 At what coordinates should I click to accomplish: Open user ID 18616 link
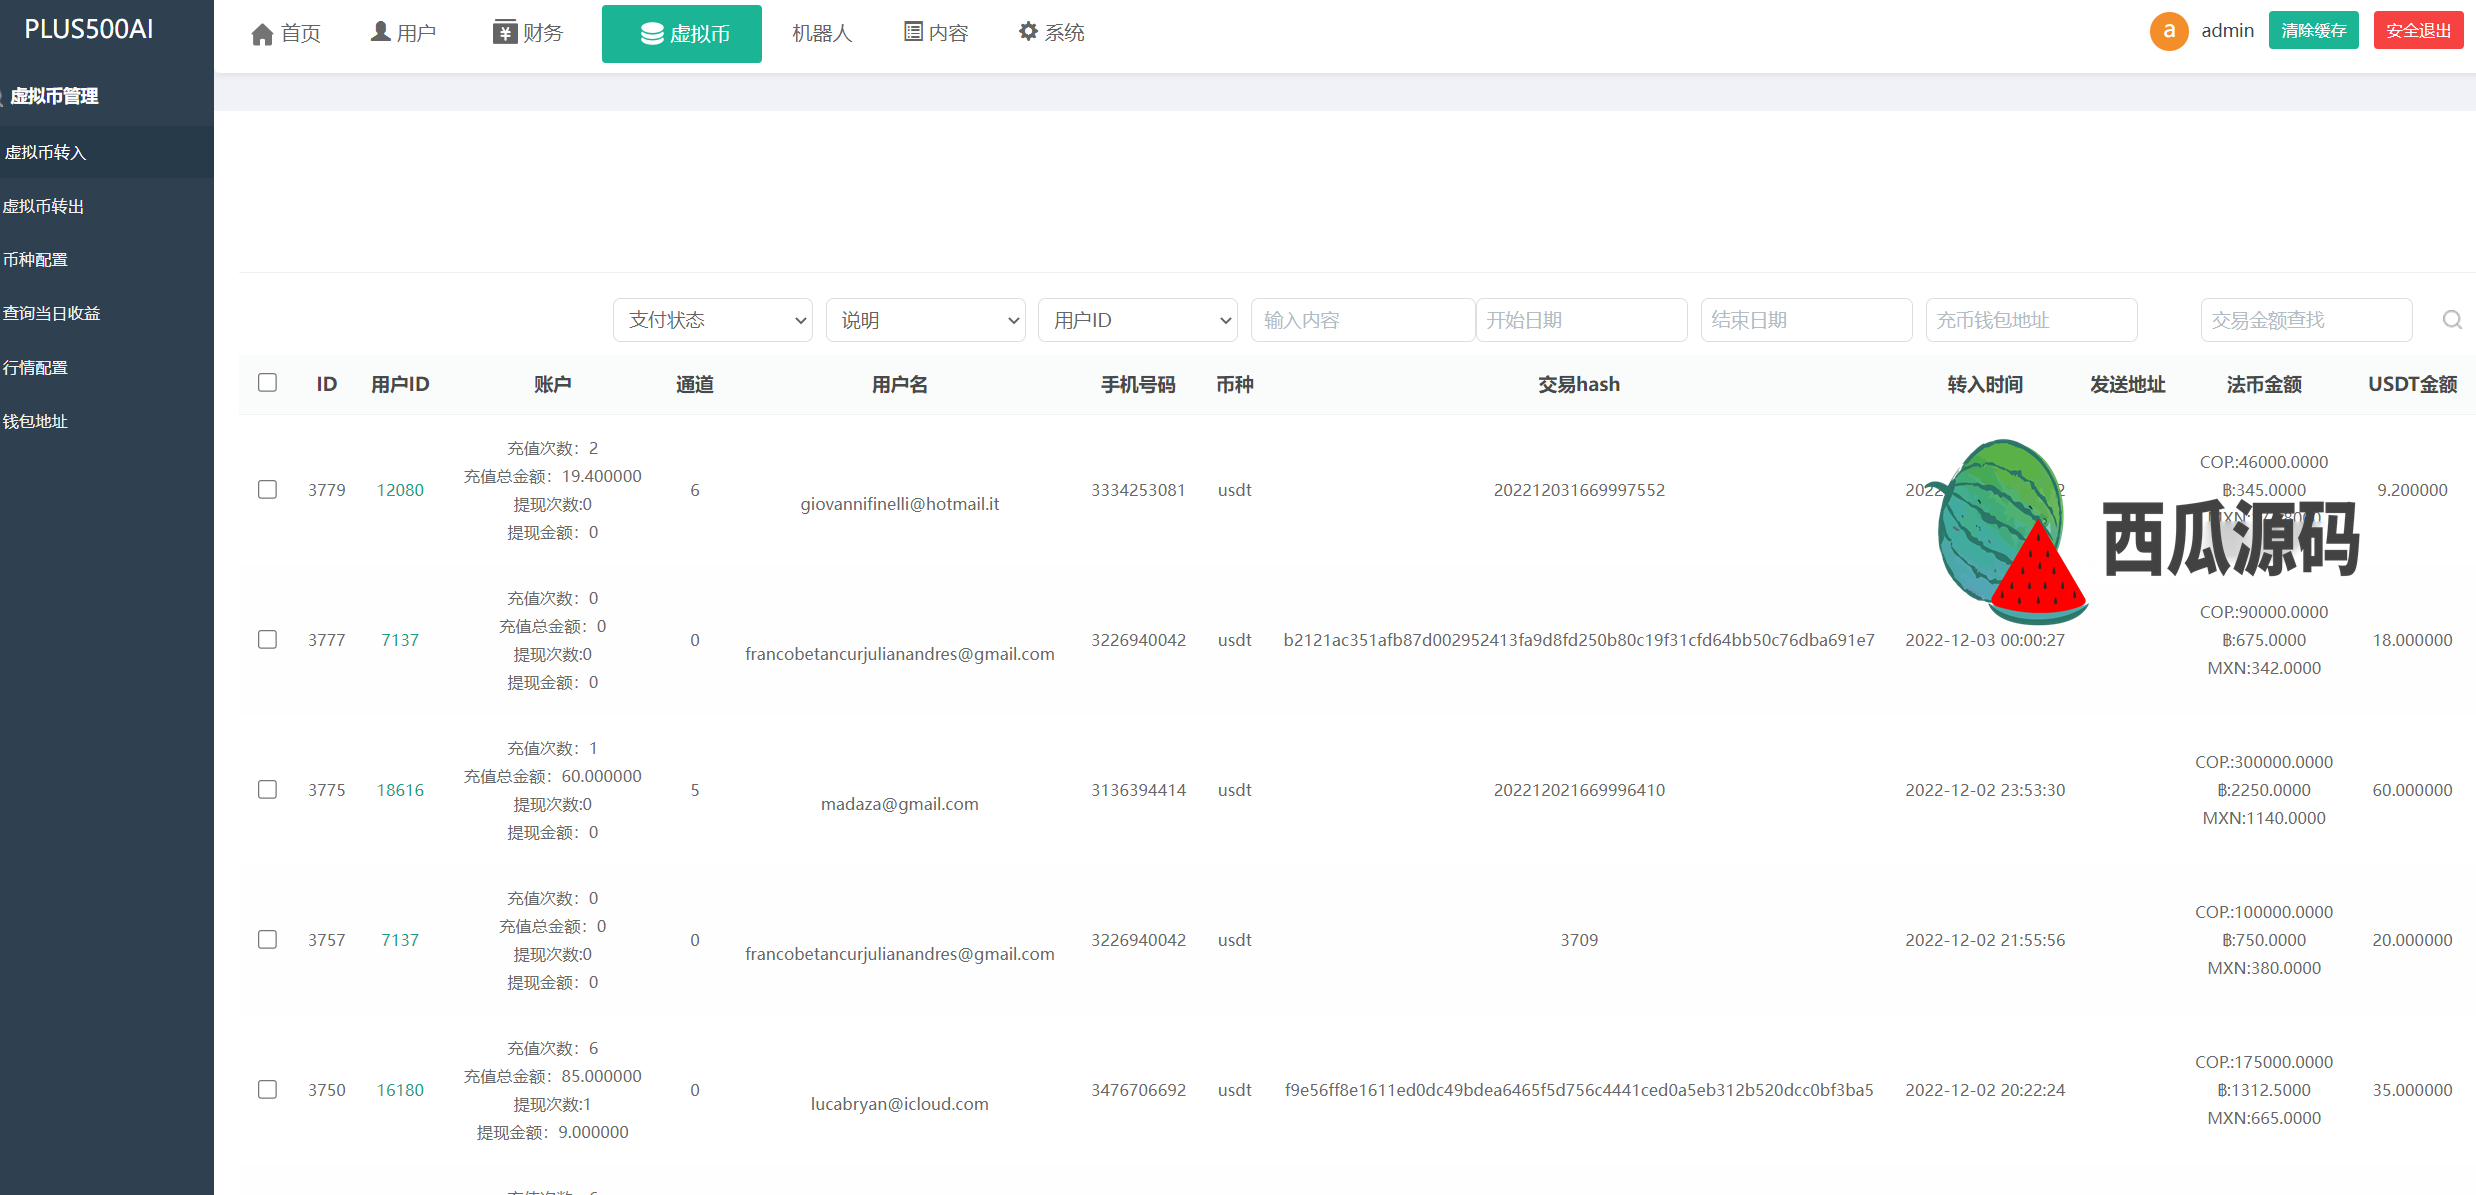click(x=400, y=790)
